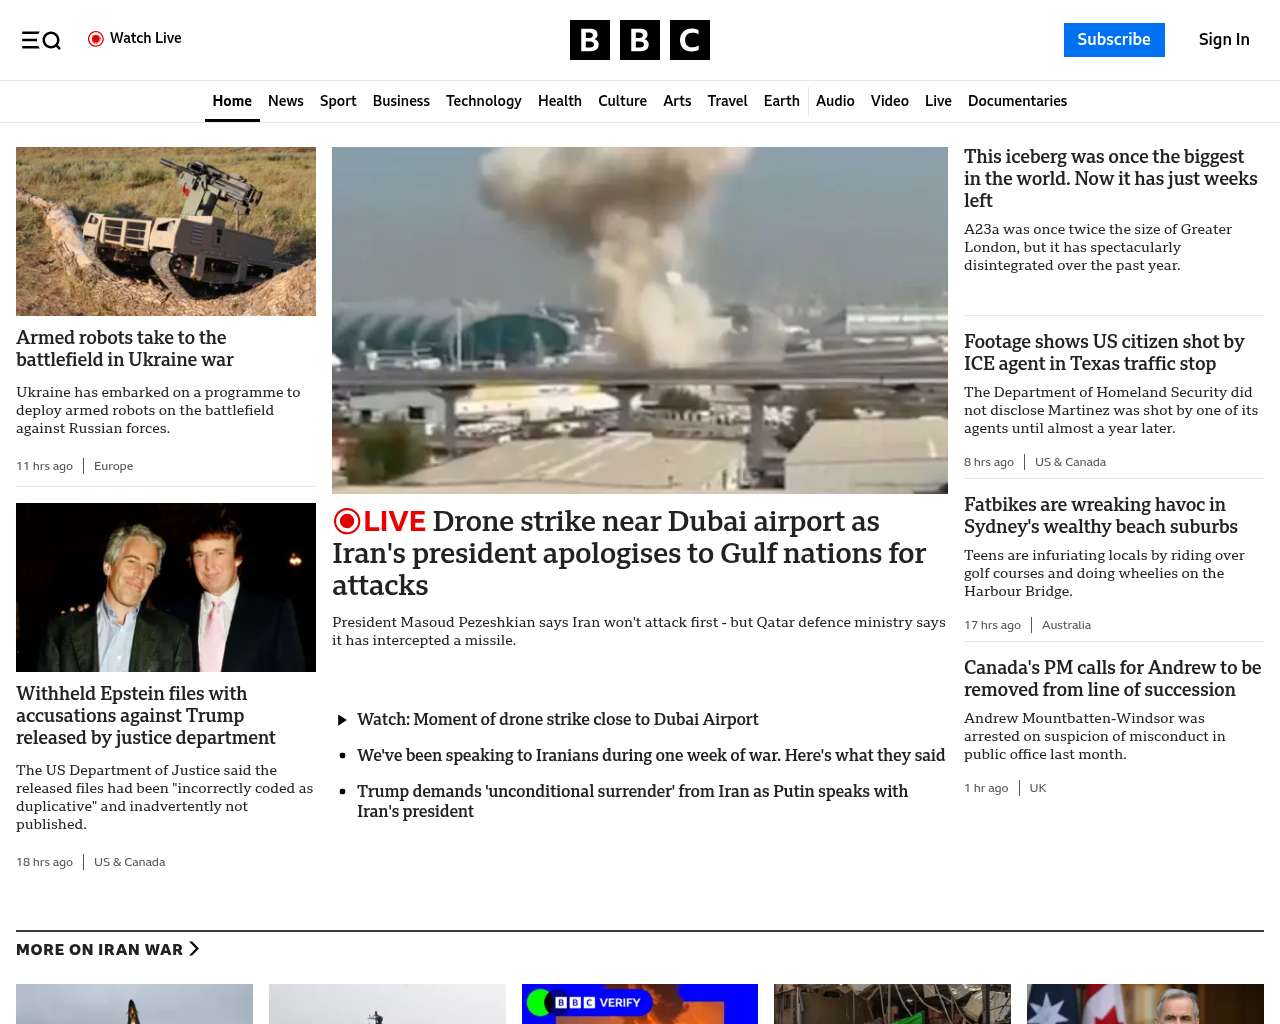Viewport: 1280px width, 1024px height.
Task: Click the armed robot vehicle photo
Action: (166, 231)
